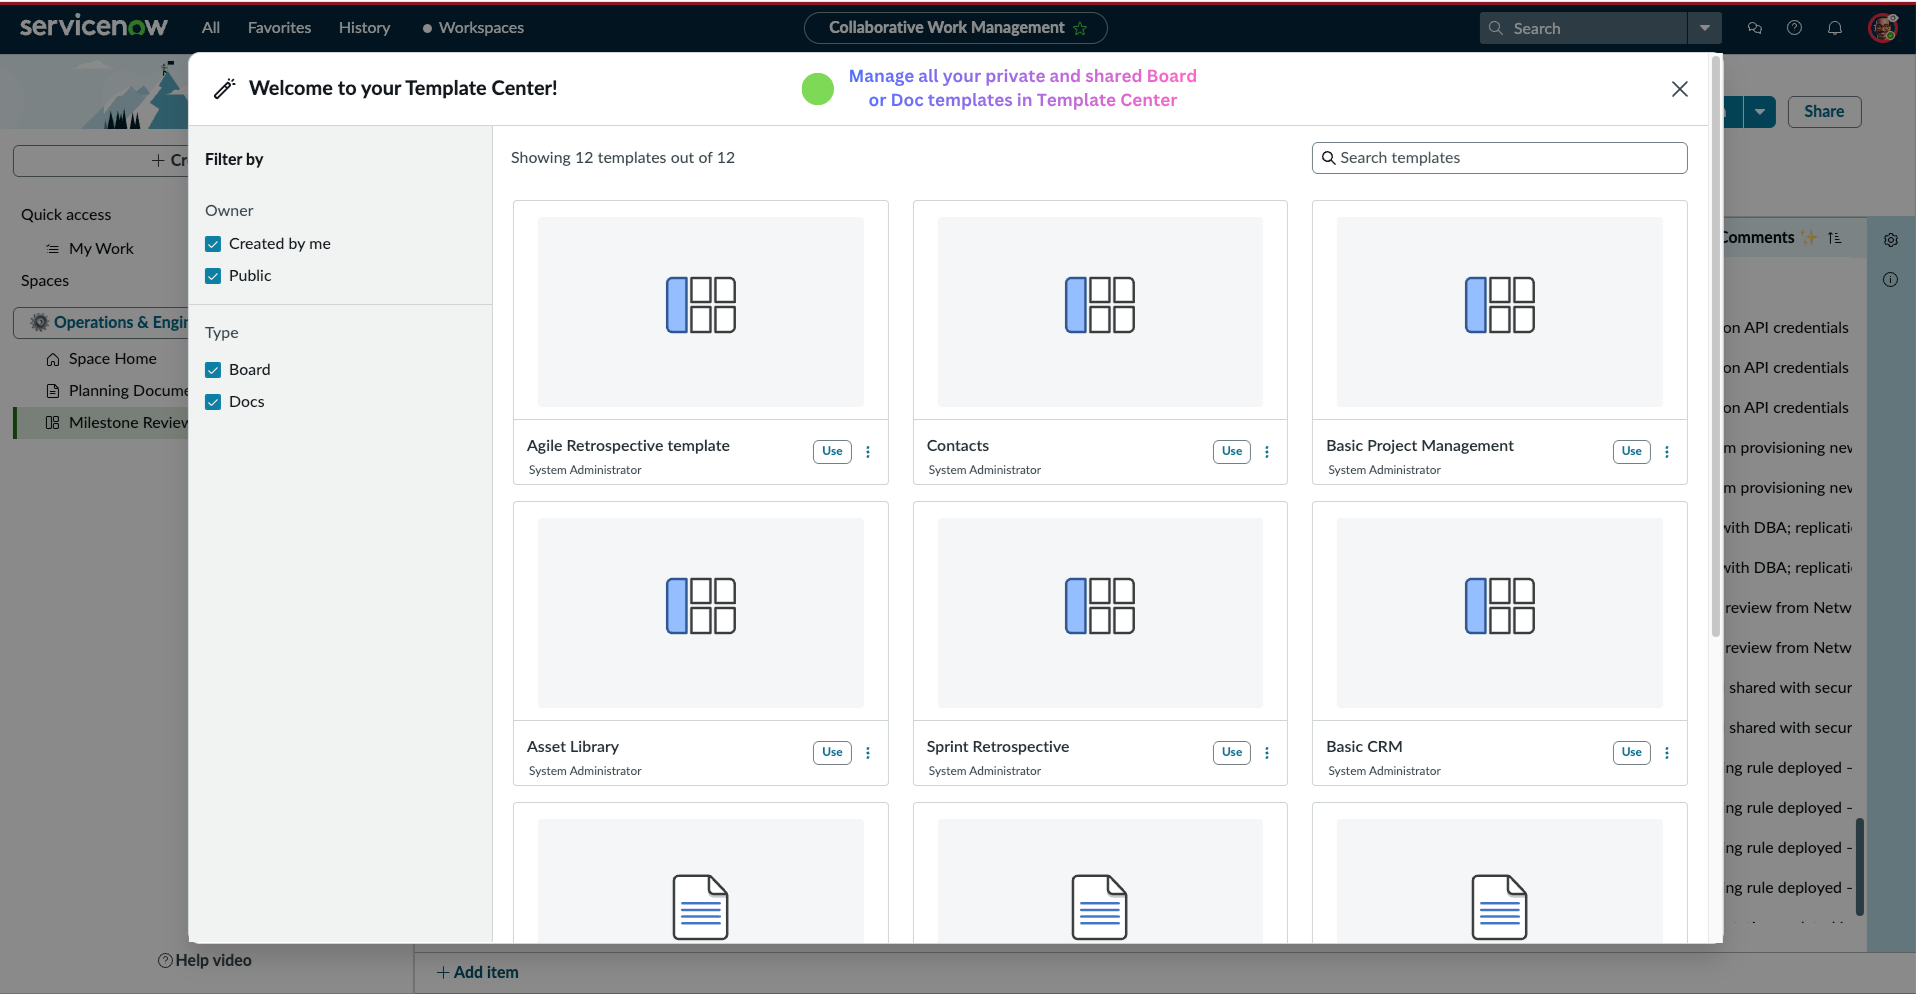
Task: Use the Asset Library template
Action: 832,753
